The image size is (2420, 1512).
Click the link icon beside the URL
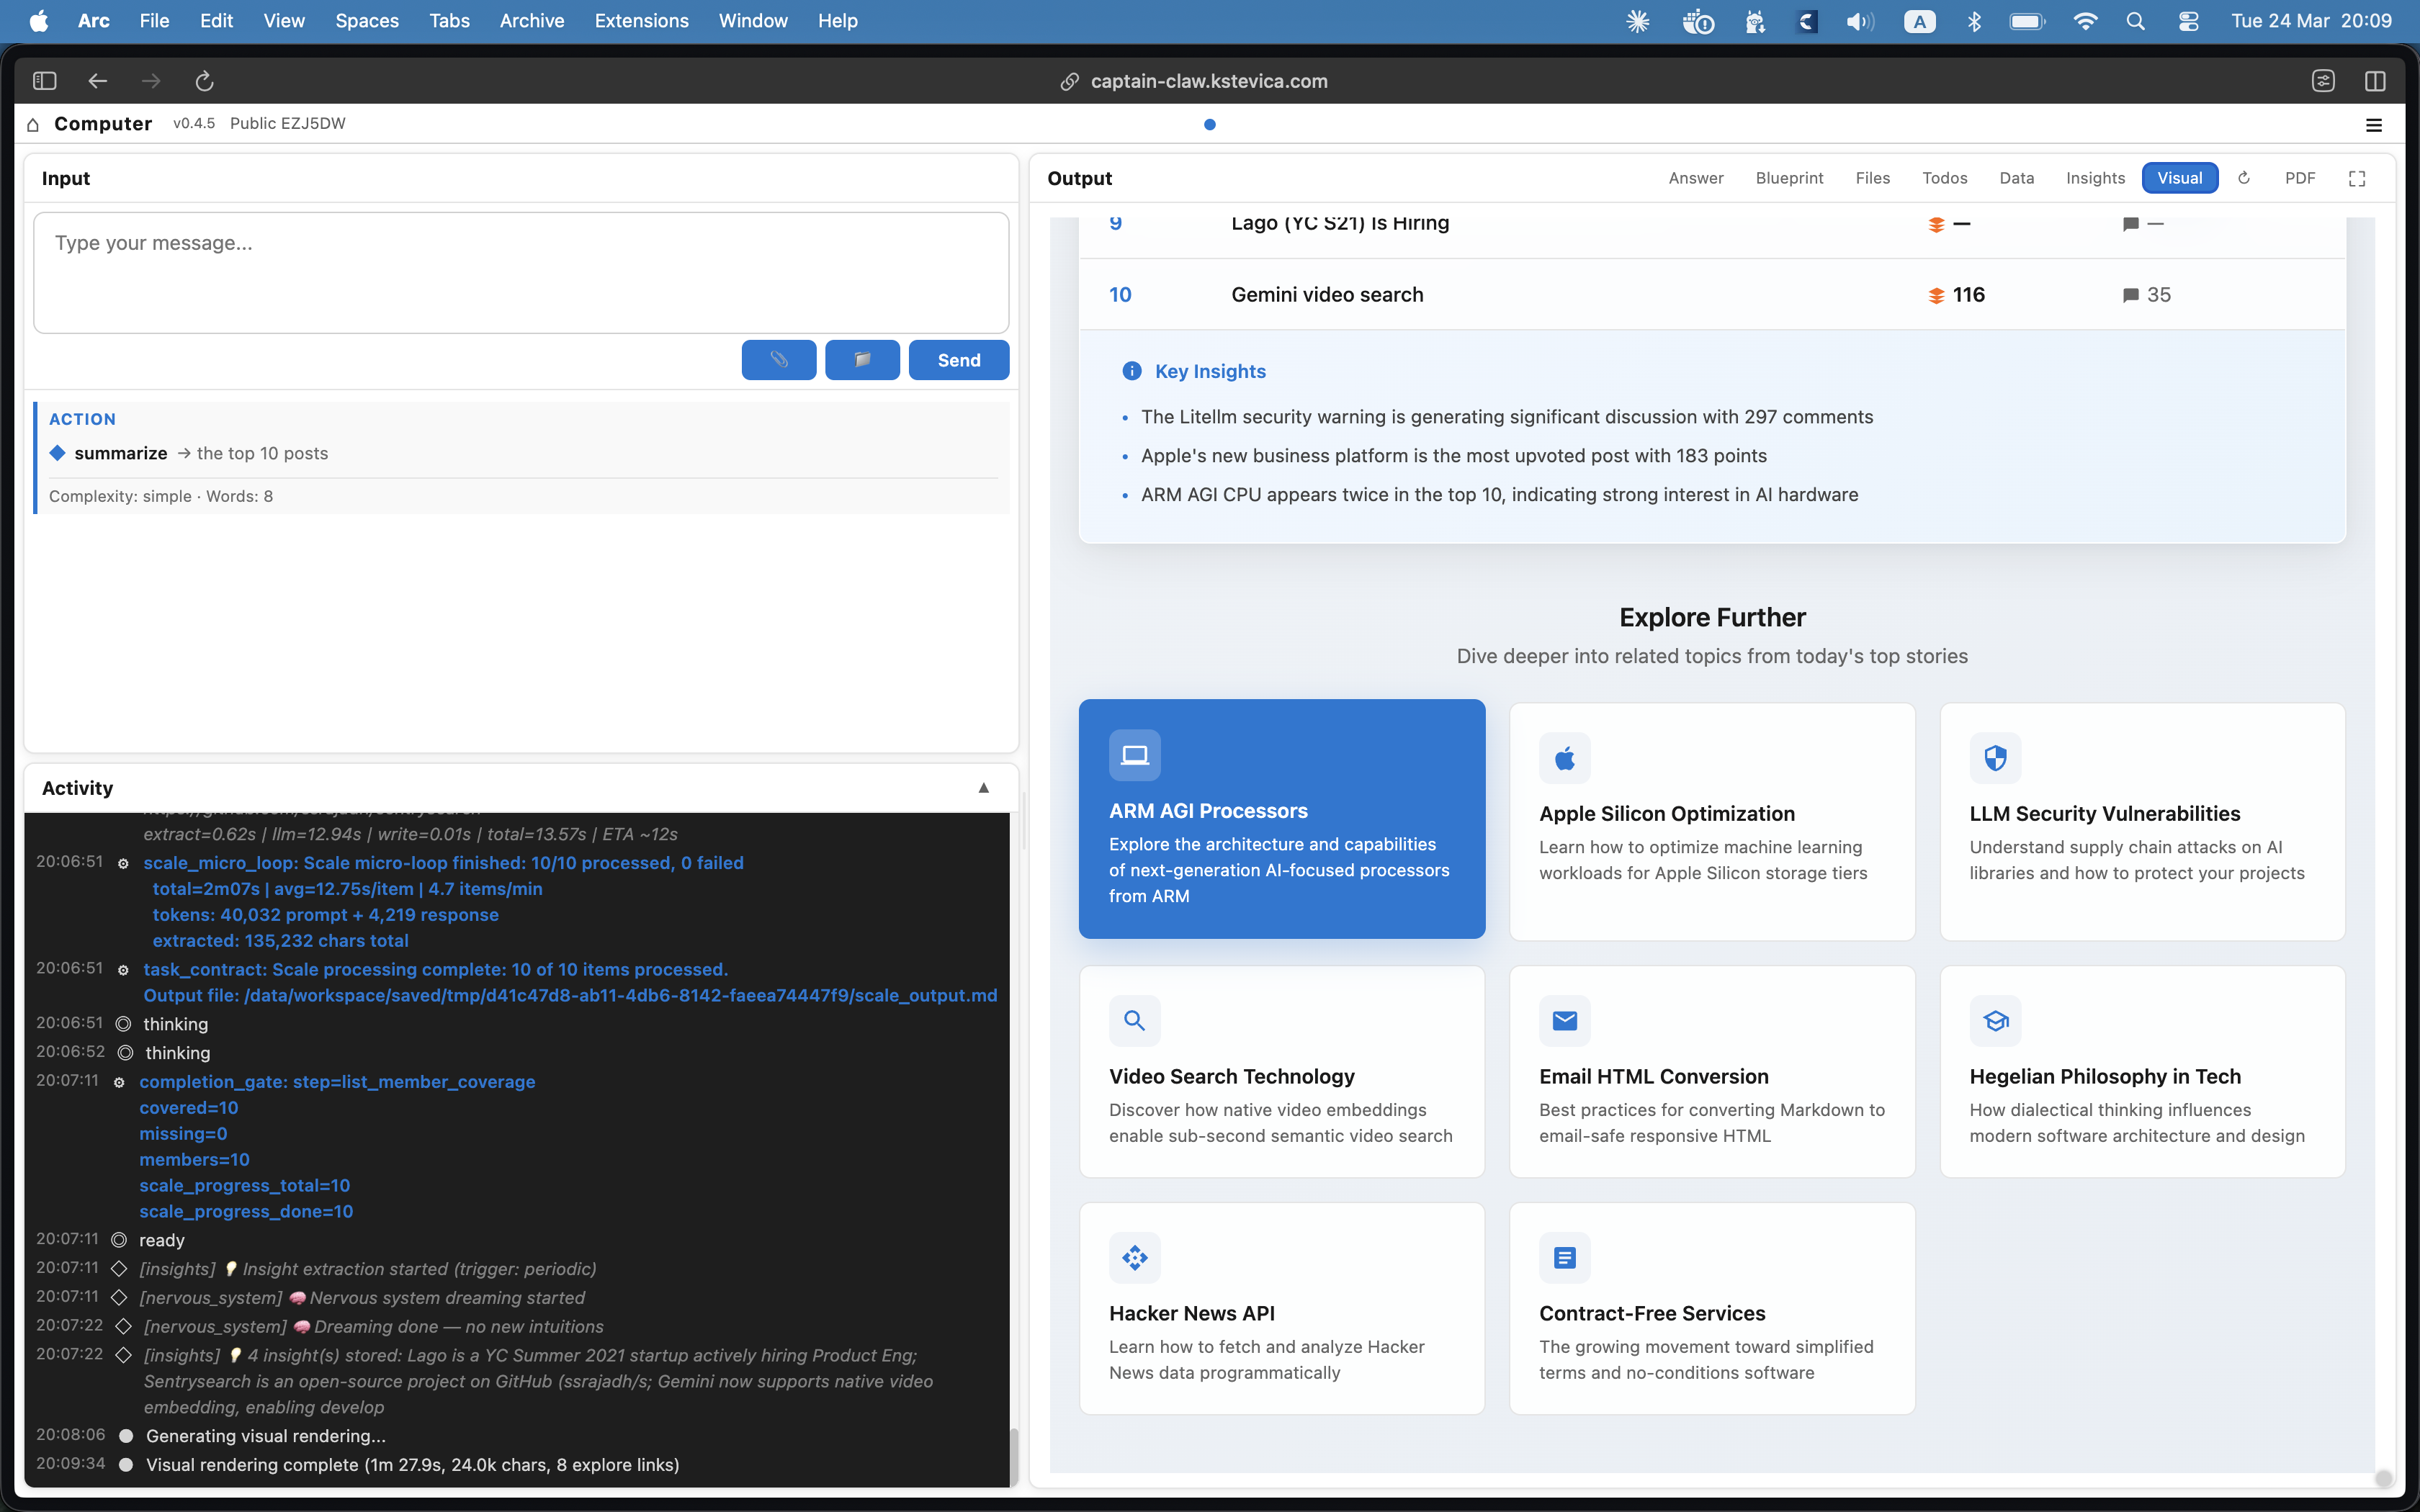tap(1069, 82)
